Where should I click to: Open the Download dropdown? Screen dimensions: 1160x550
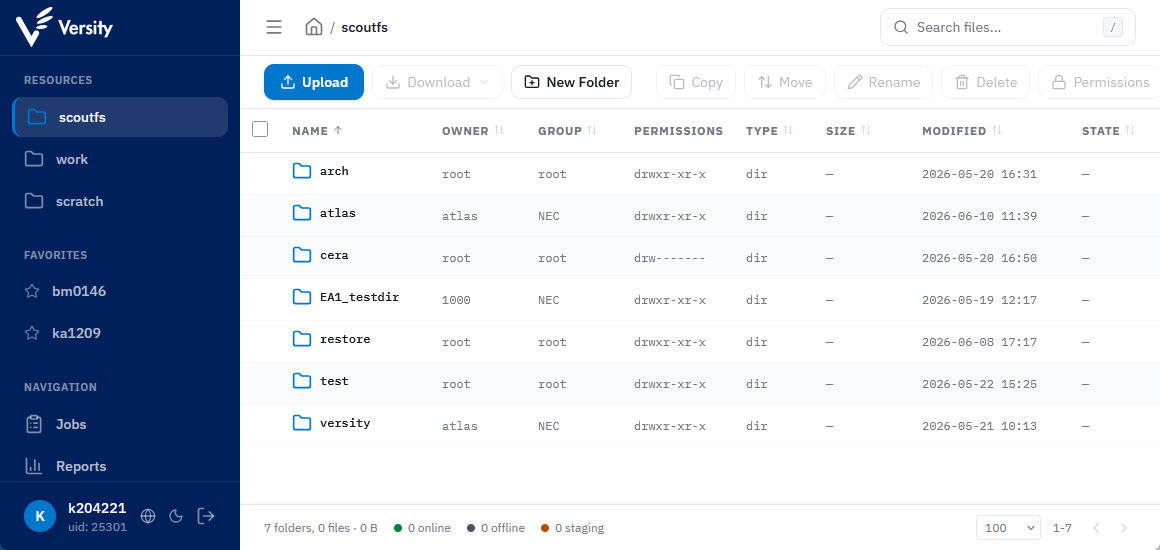437,82
